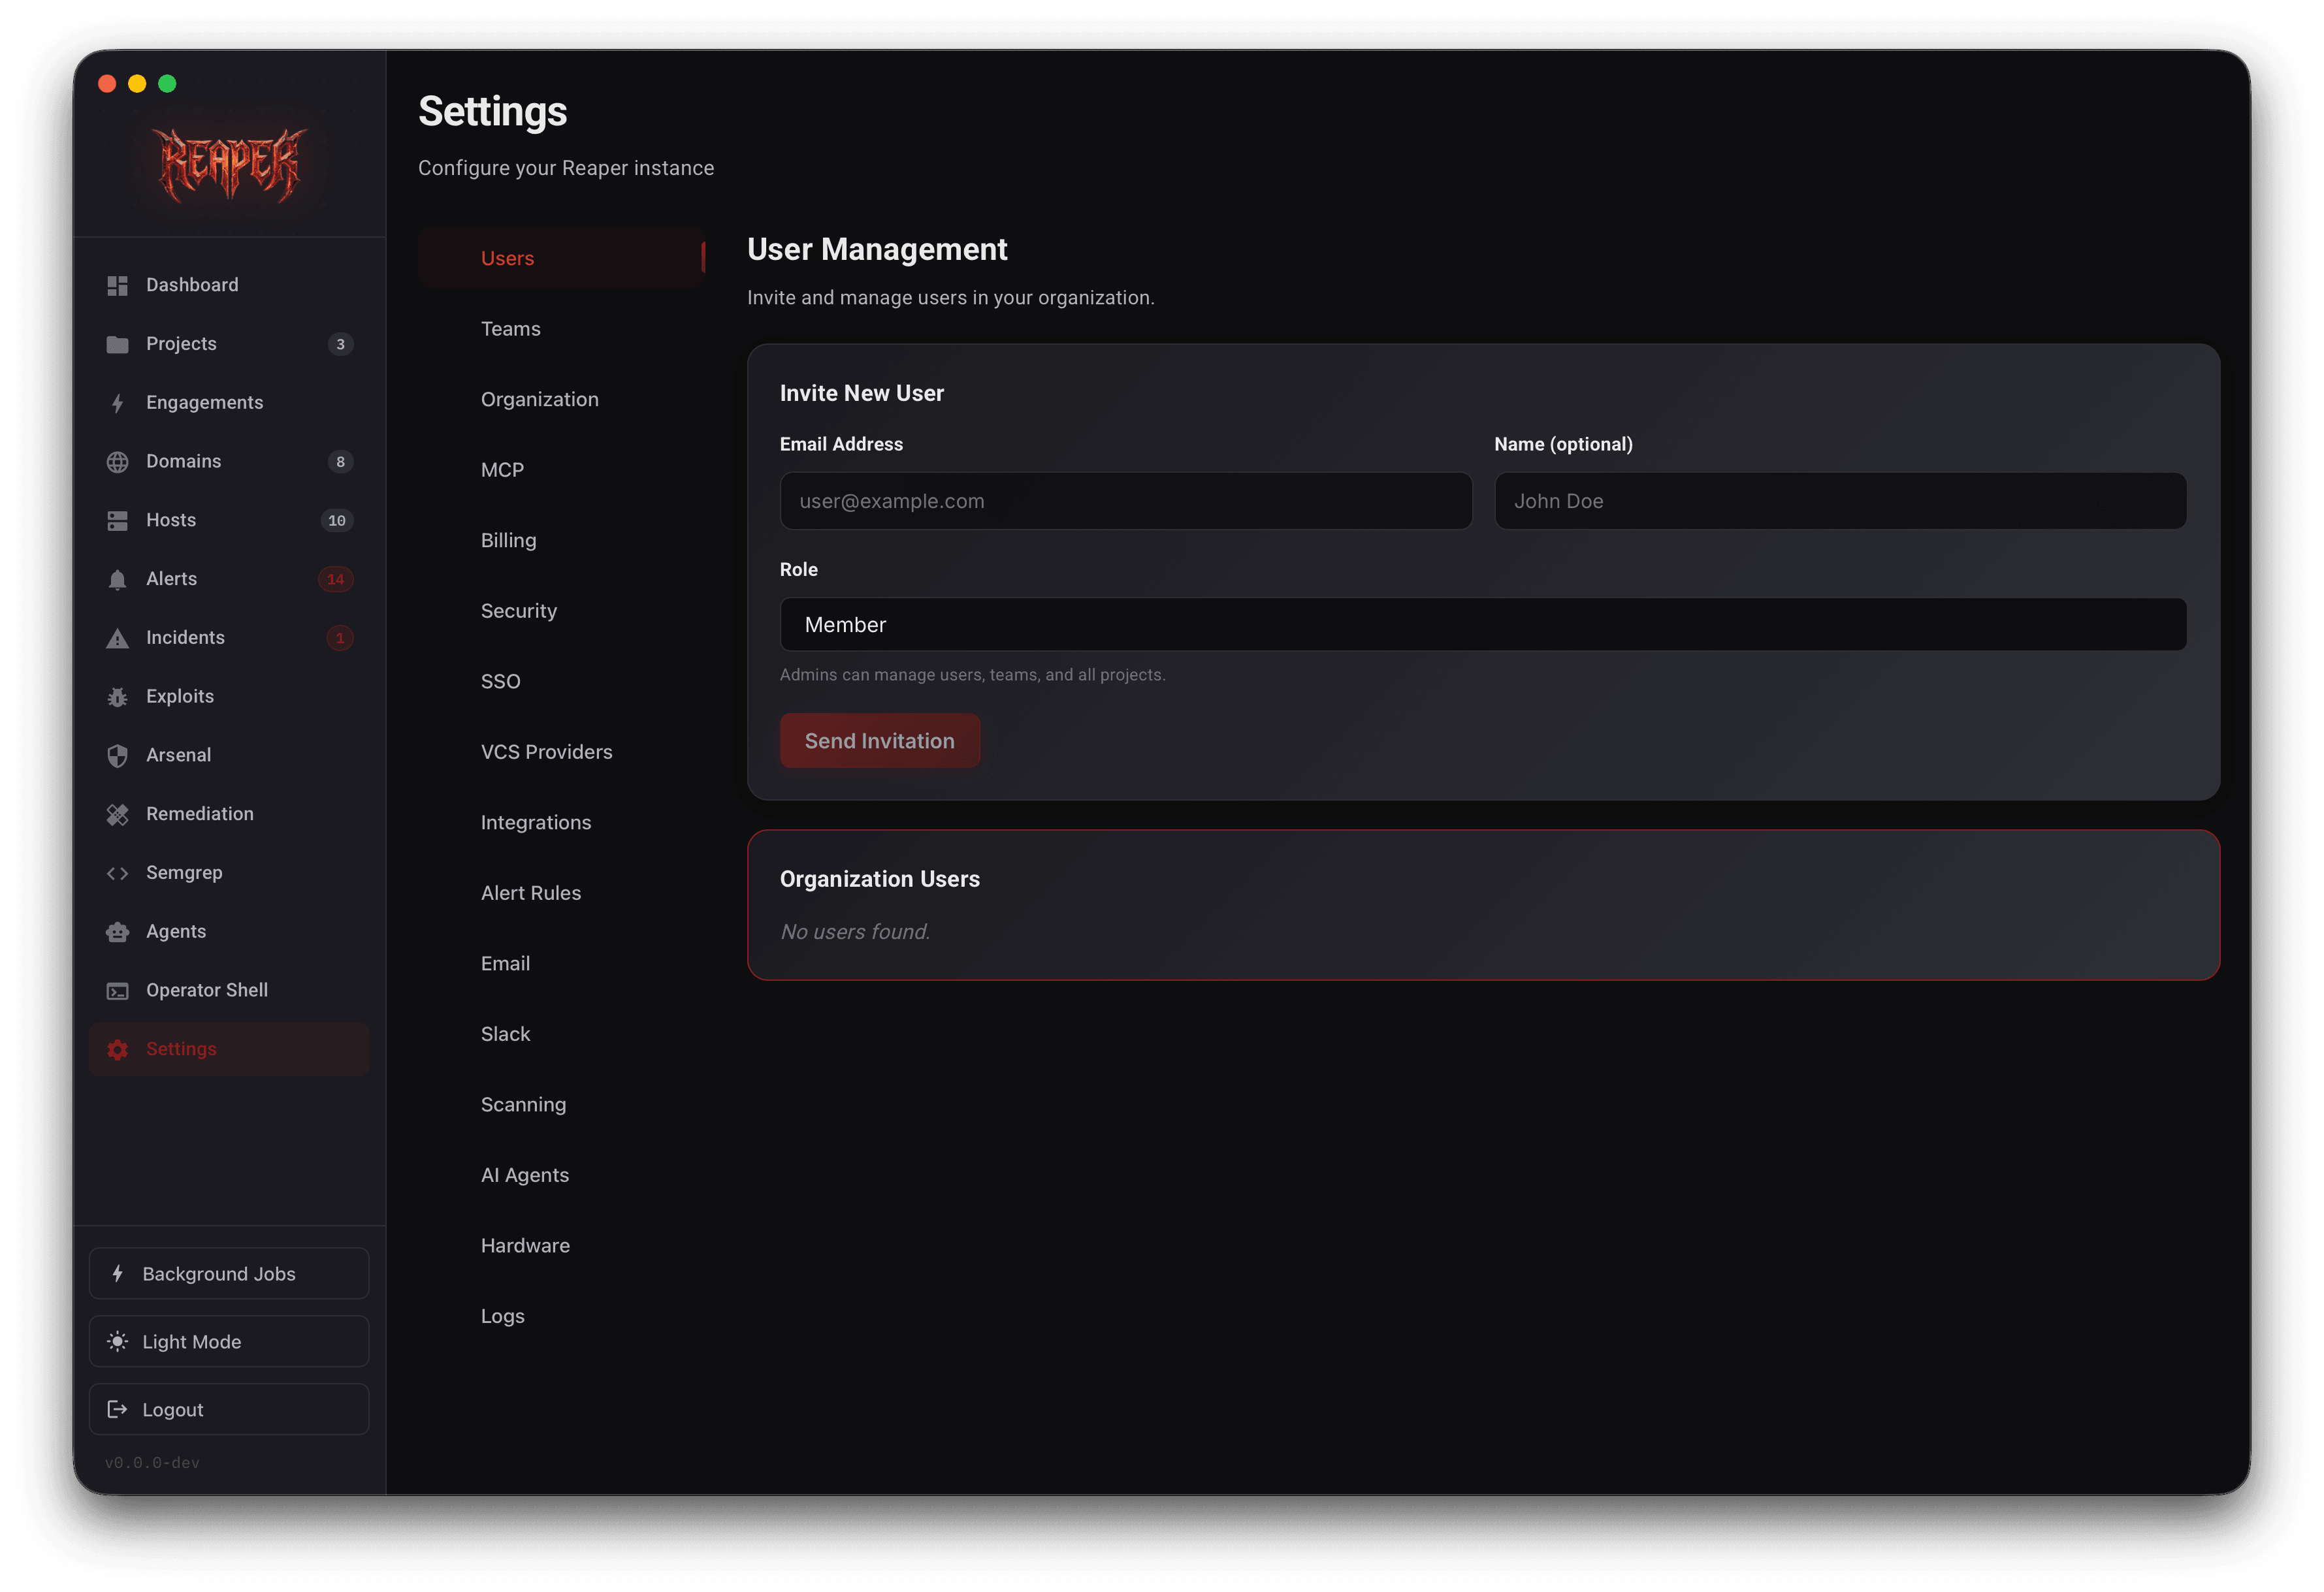Click the Agents robot icon

coord(117,932)
